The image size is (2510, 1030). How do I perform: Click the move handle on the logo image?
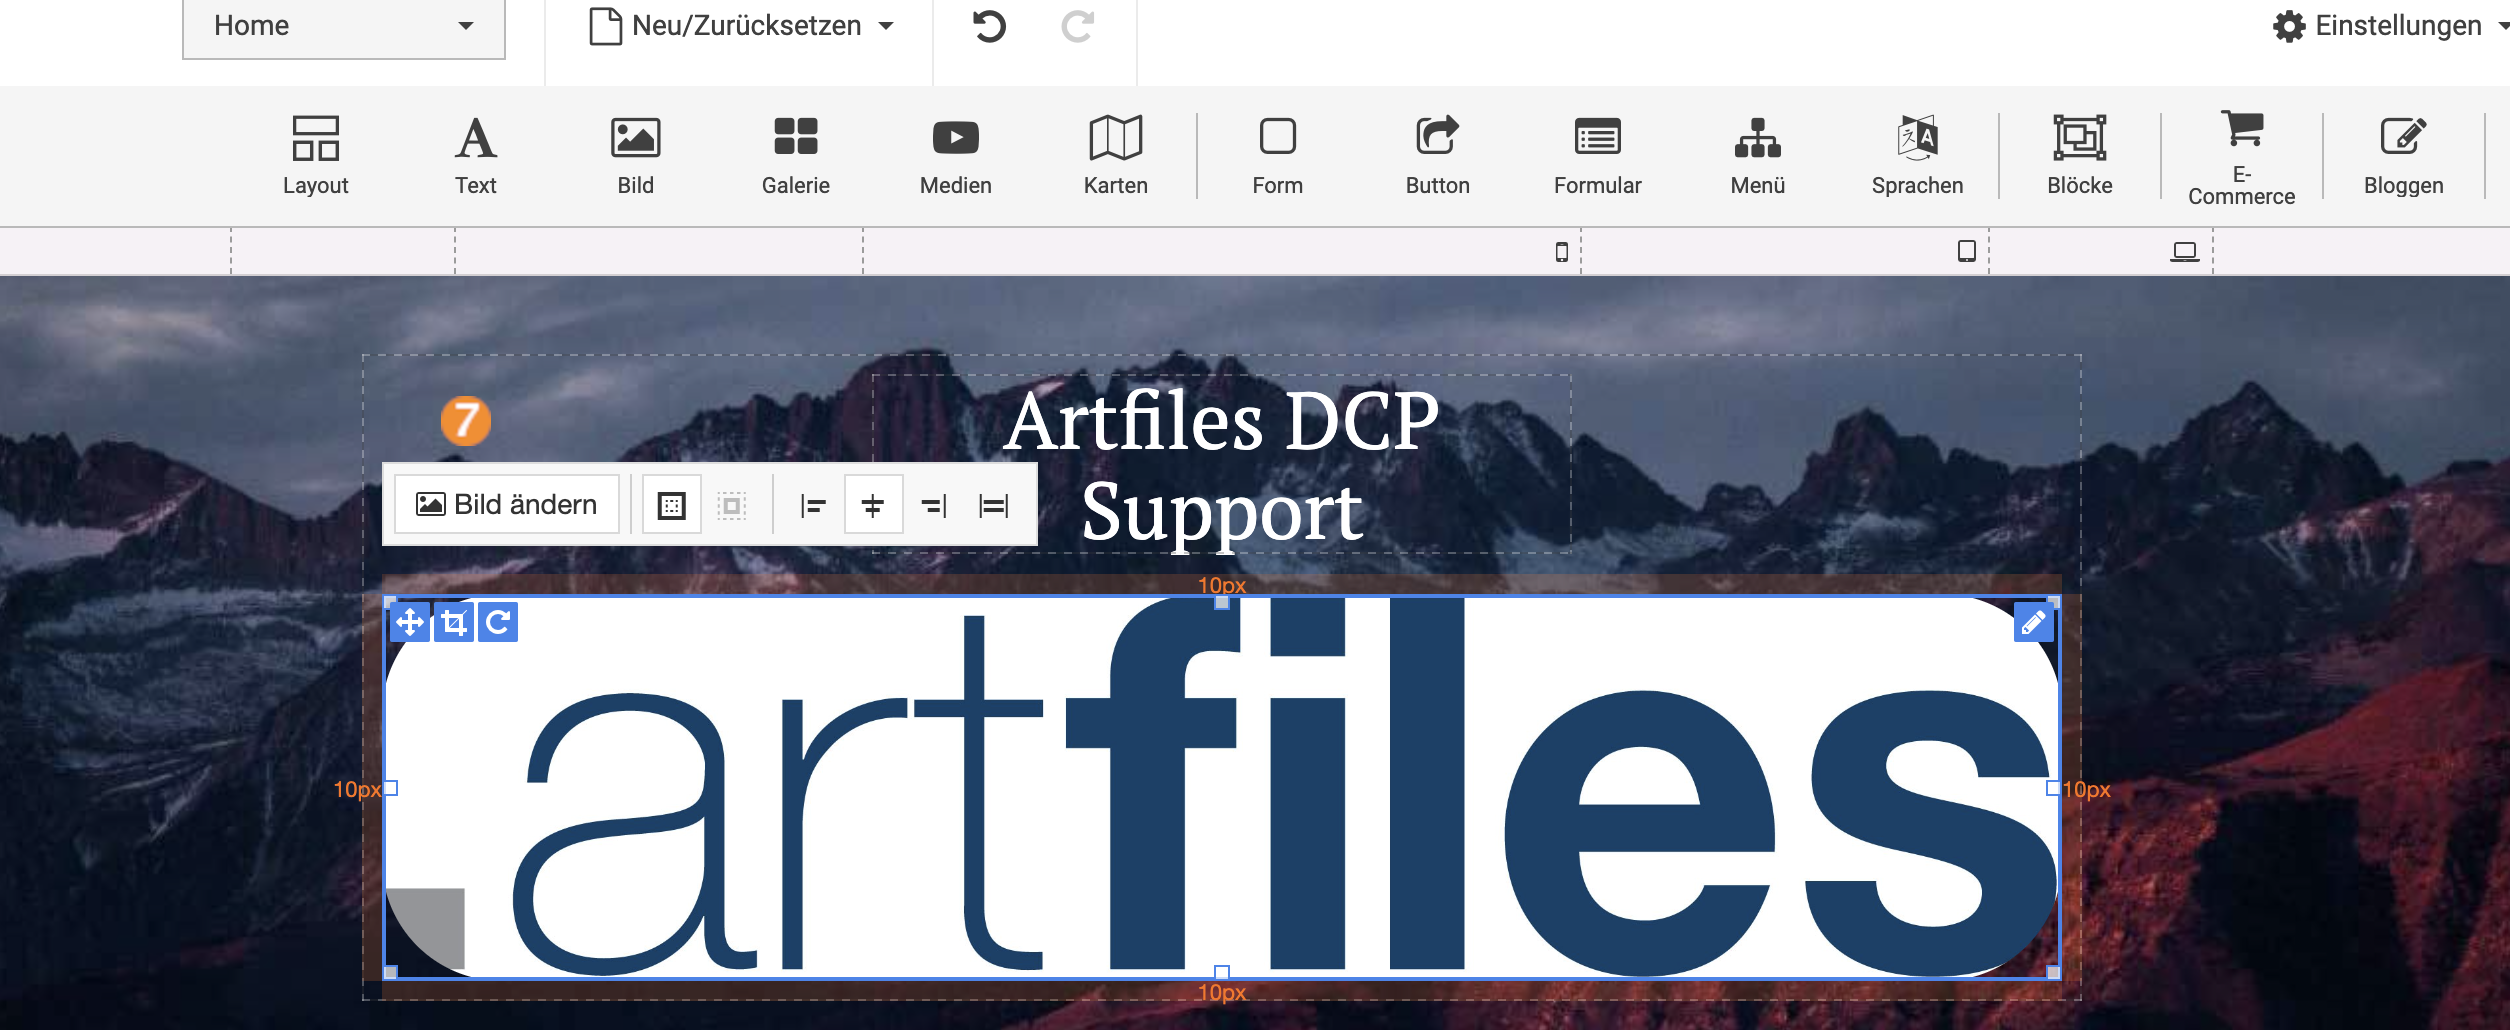(409, 622)
